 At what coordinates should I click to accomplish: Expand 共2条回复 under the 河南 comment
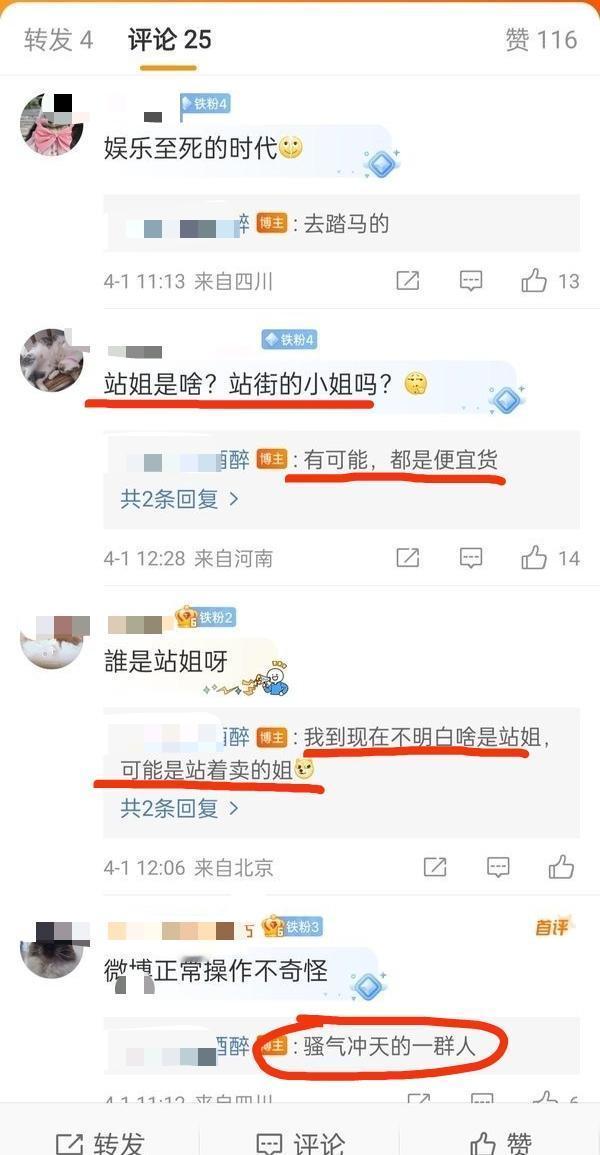pos(180,499)
